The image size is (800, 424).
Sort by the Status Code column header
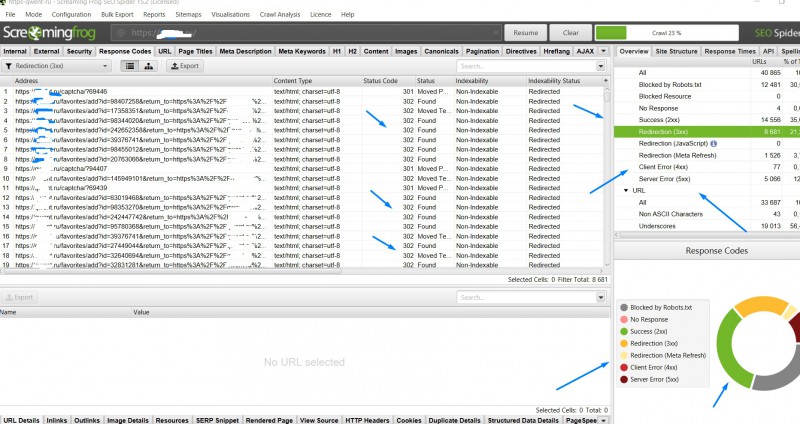pos(380,81)
